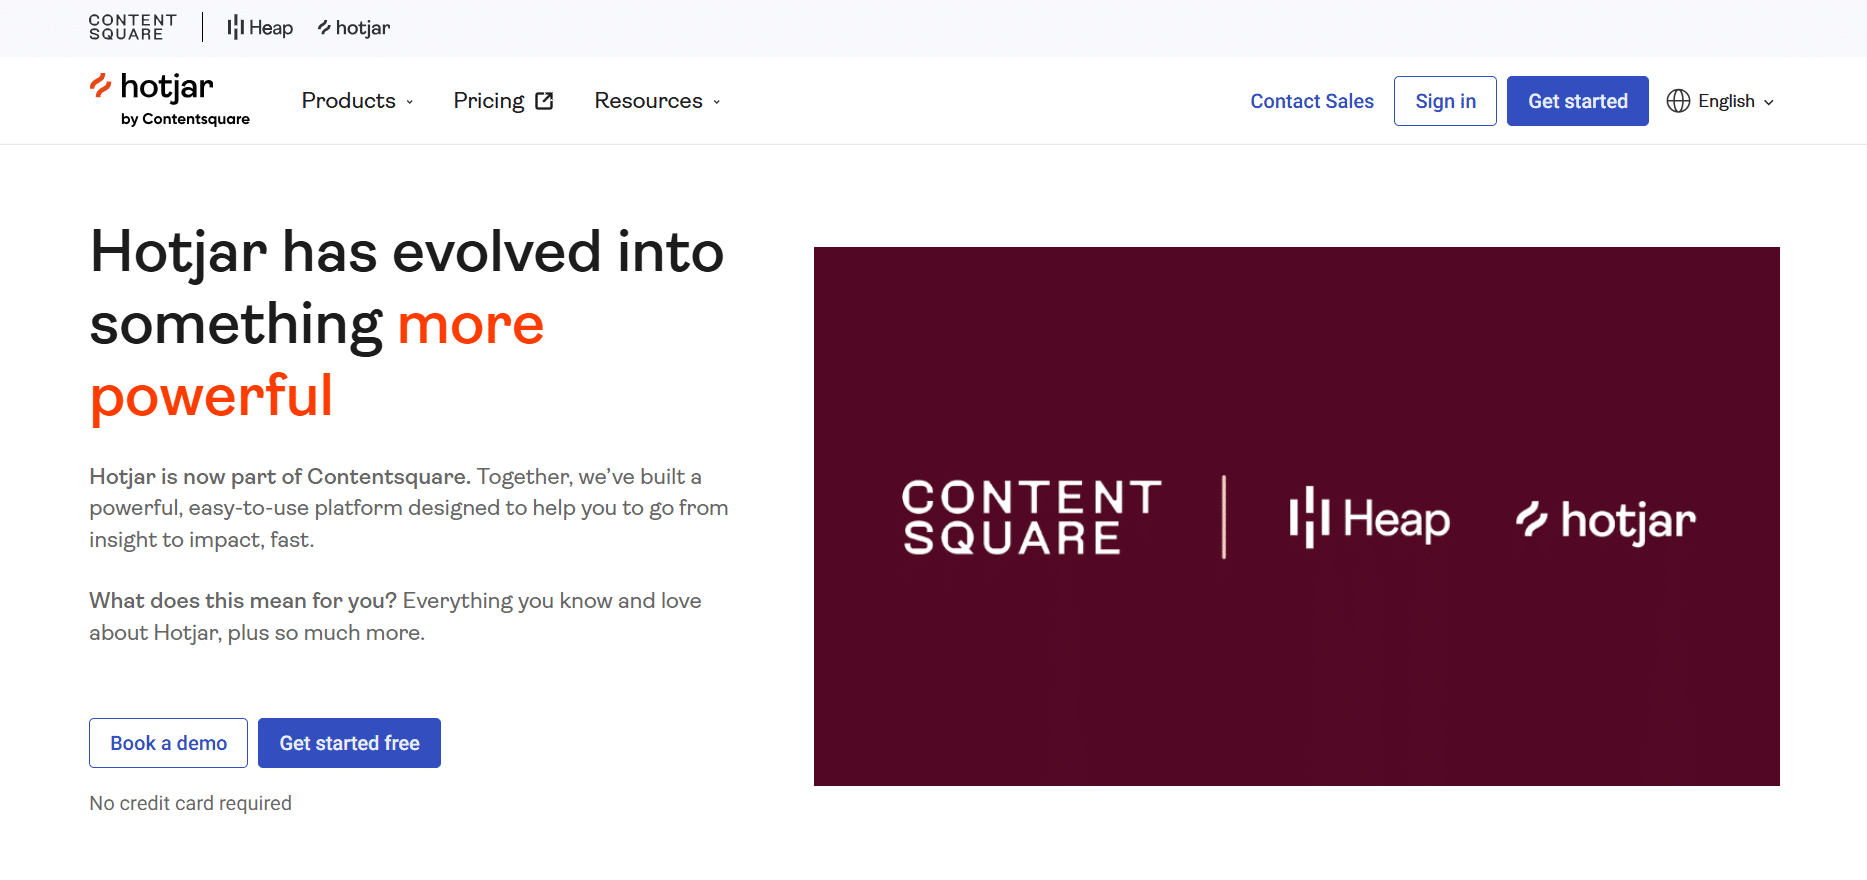The image size is (1867, 880).
Task: Open the Heap logo link in top bar
Action: pyautogui.click(x=260, y=28)
